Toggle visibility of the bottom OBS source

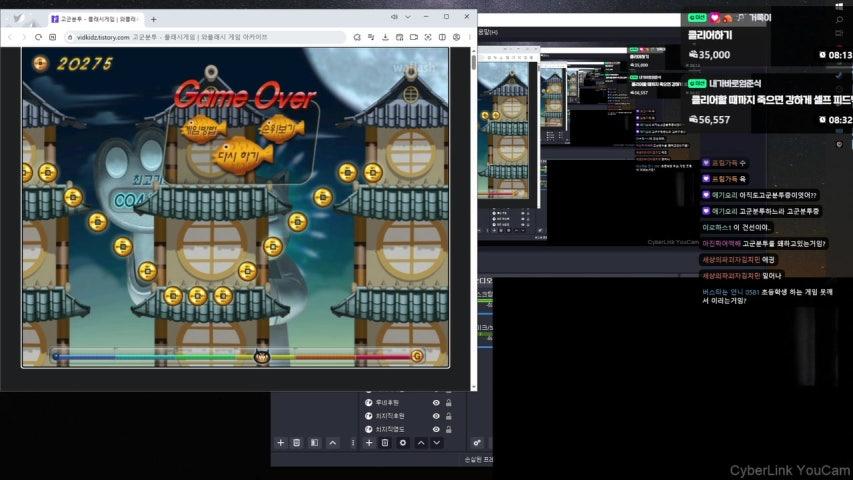(x=436, y=429)
